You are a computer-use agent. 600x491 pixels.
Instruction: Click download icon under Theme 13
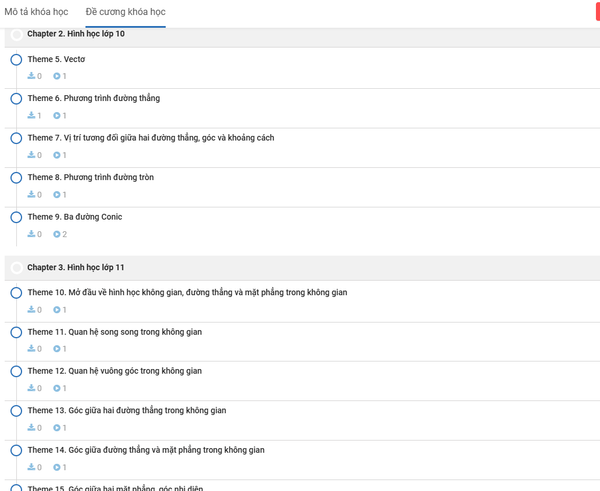[31, 428]
